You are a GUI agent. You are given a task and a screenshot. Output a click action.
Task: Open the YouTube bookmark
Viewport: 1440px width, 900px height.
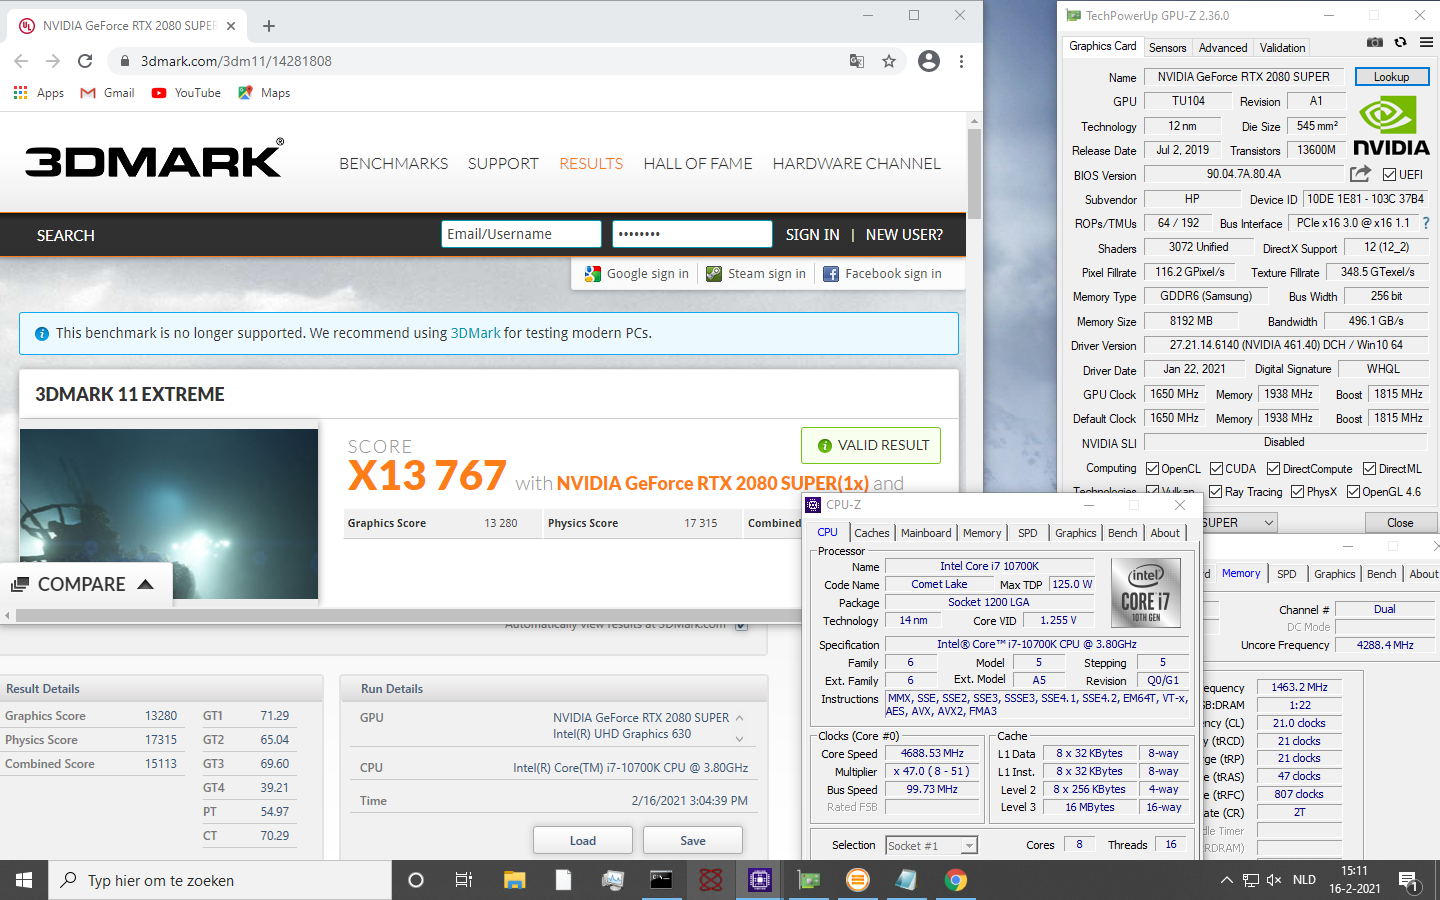pos(186,93)
